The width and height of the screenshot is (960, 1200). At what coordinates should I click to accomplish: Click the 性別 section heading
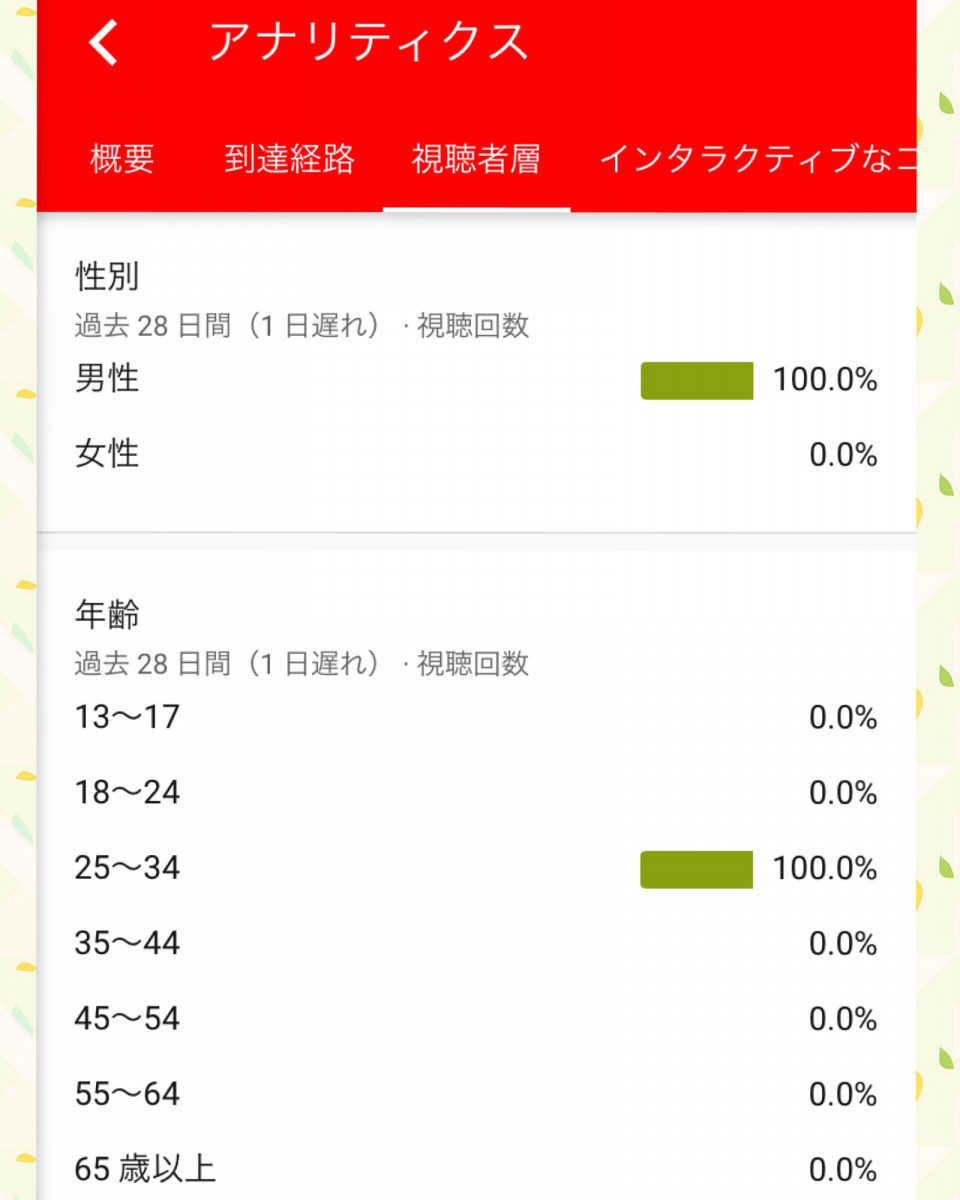(x=107, y=277)
